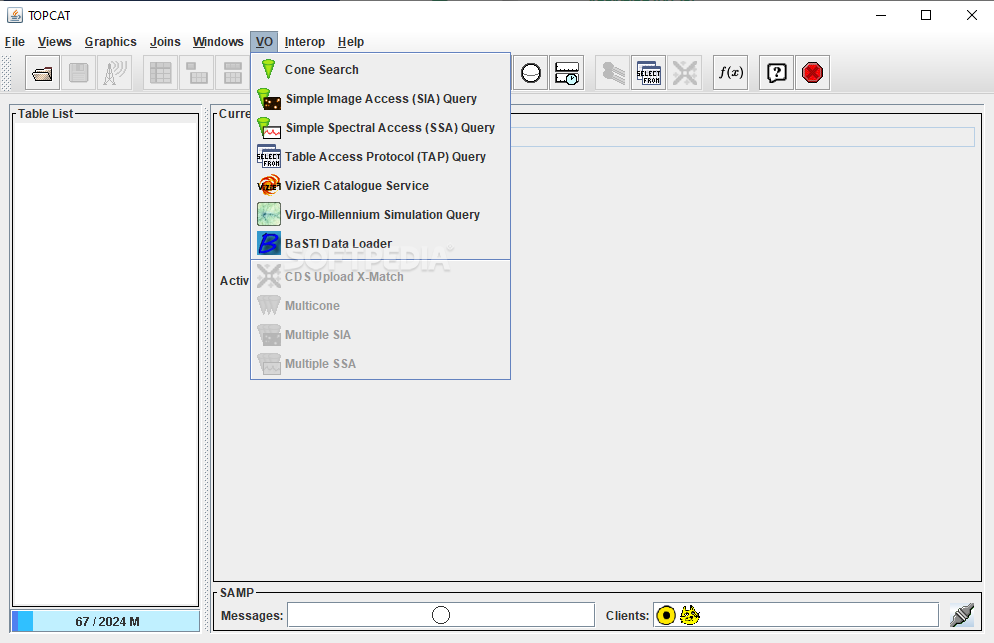Click the open table folder toolbar icon
This screenshot has width=994, height=643.
pos(42,73)
